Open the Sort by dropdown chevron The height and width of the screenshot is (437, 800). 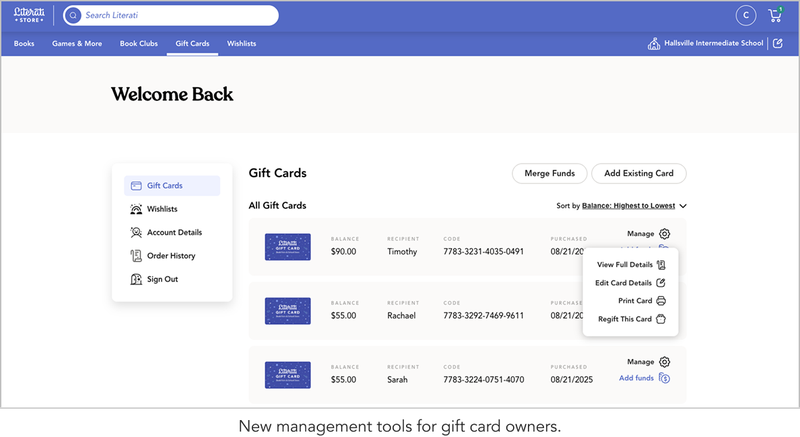click(683, 206)
